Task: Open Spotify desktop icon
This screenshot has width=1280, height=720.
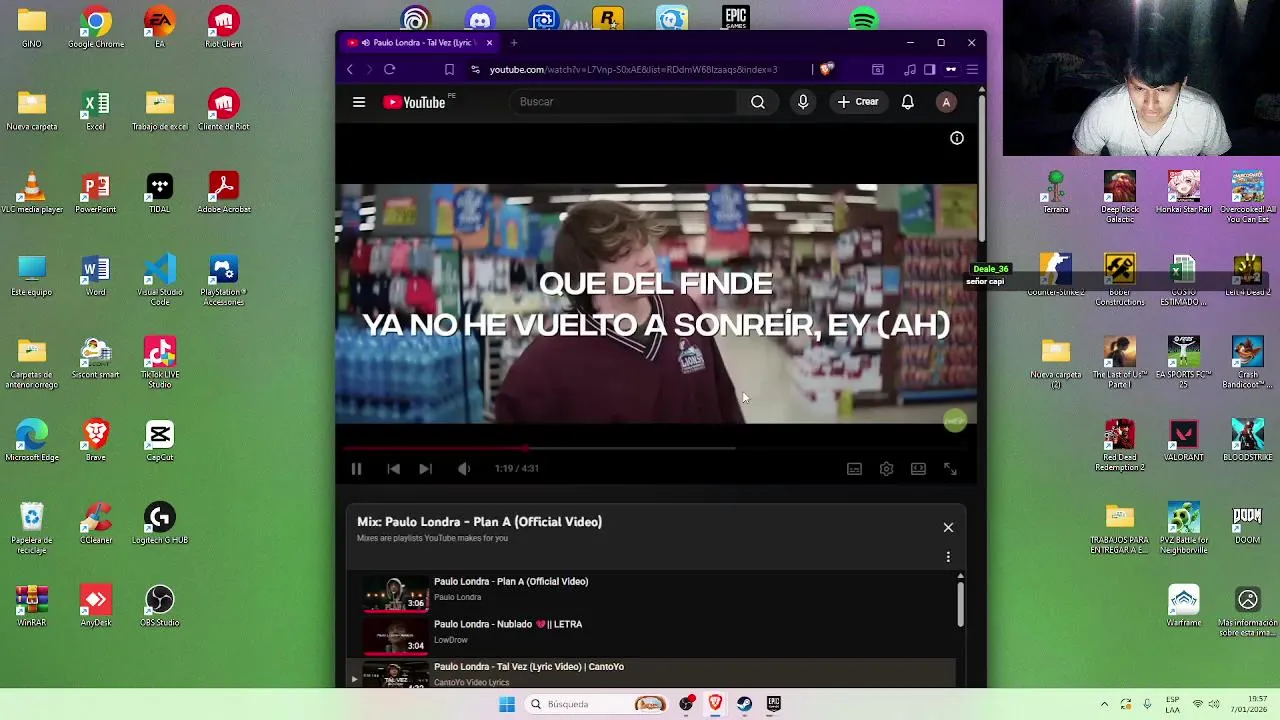Action: [x=863, y=19]
